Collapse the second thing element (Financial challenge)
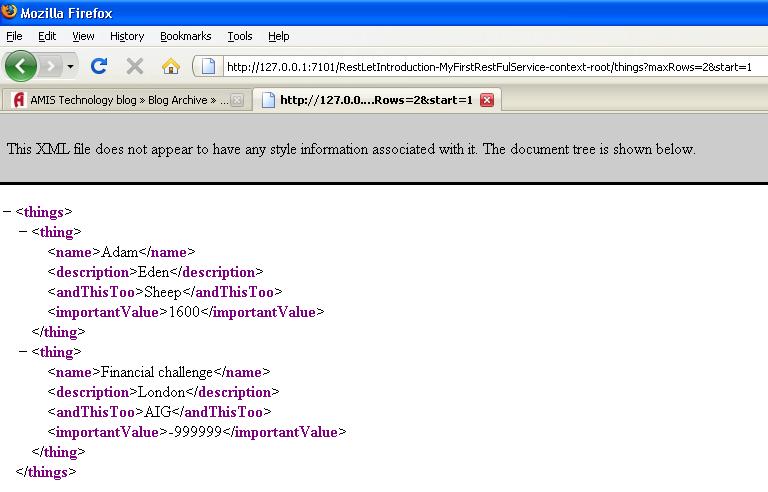768x492 pixels. 23,351
